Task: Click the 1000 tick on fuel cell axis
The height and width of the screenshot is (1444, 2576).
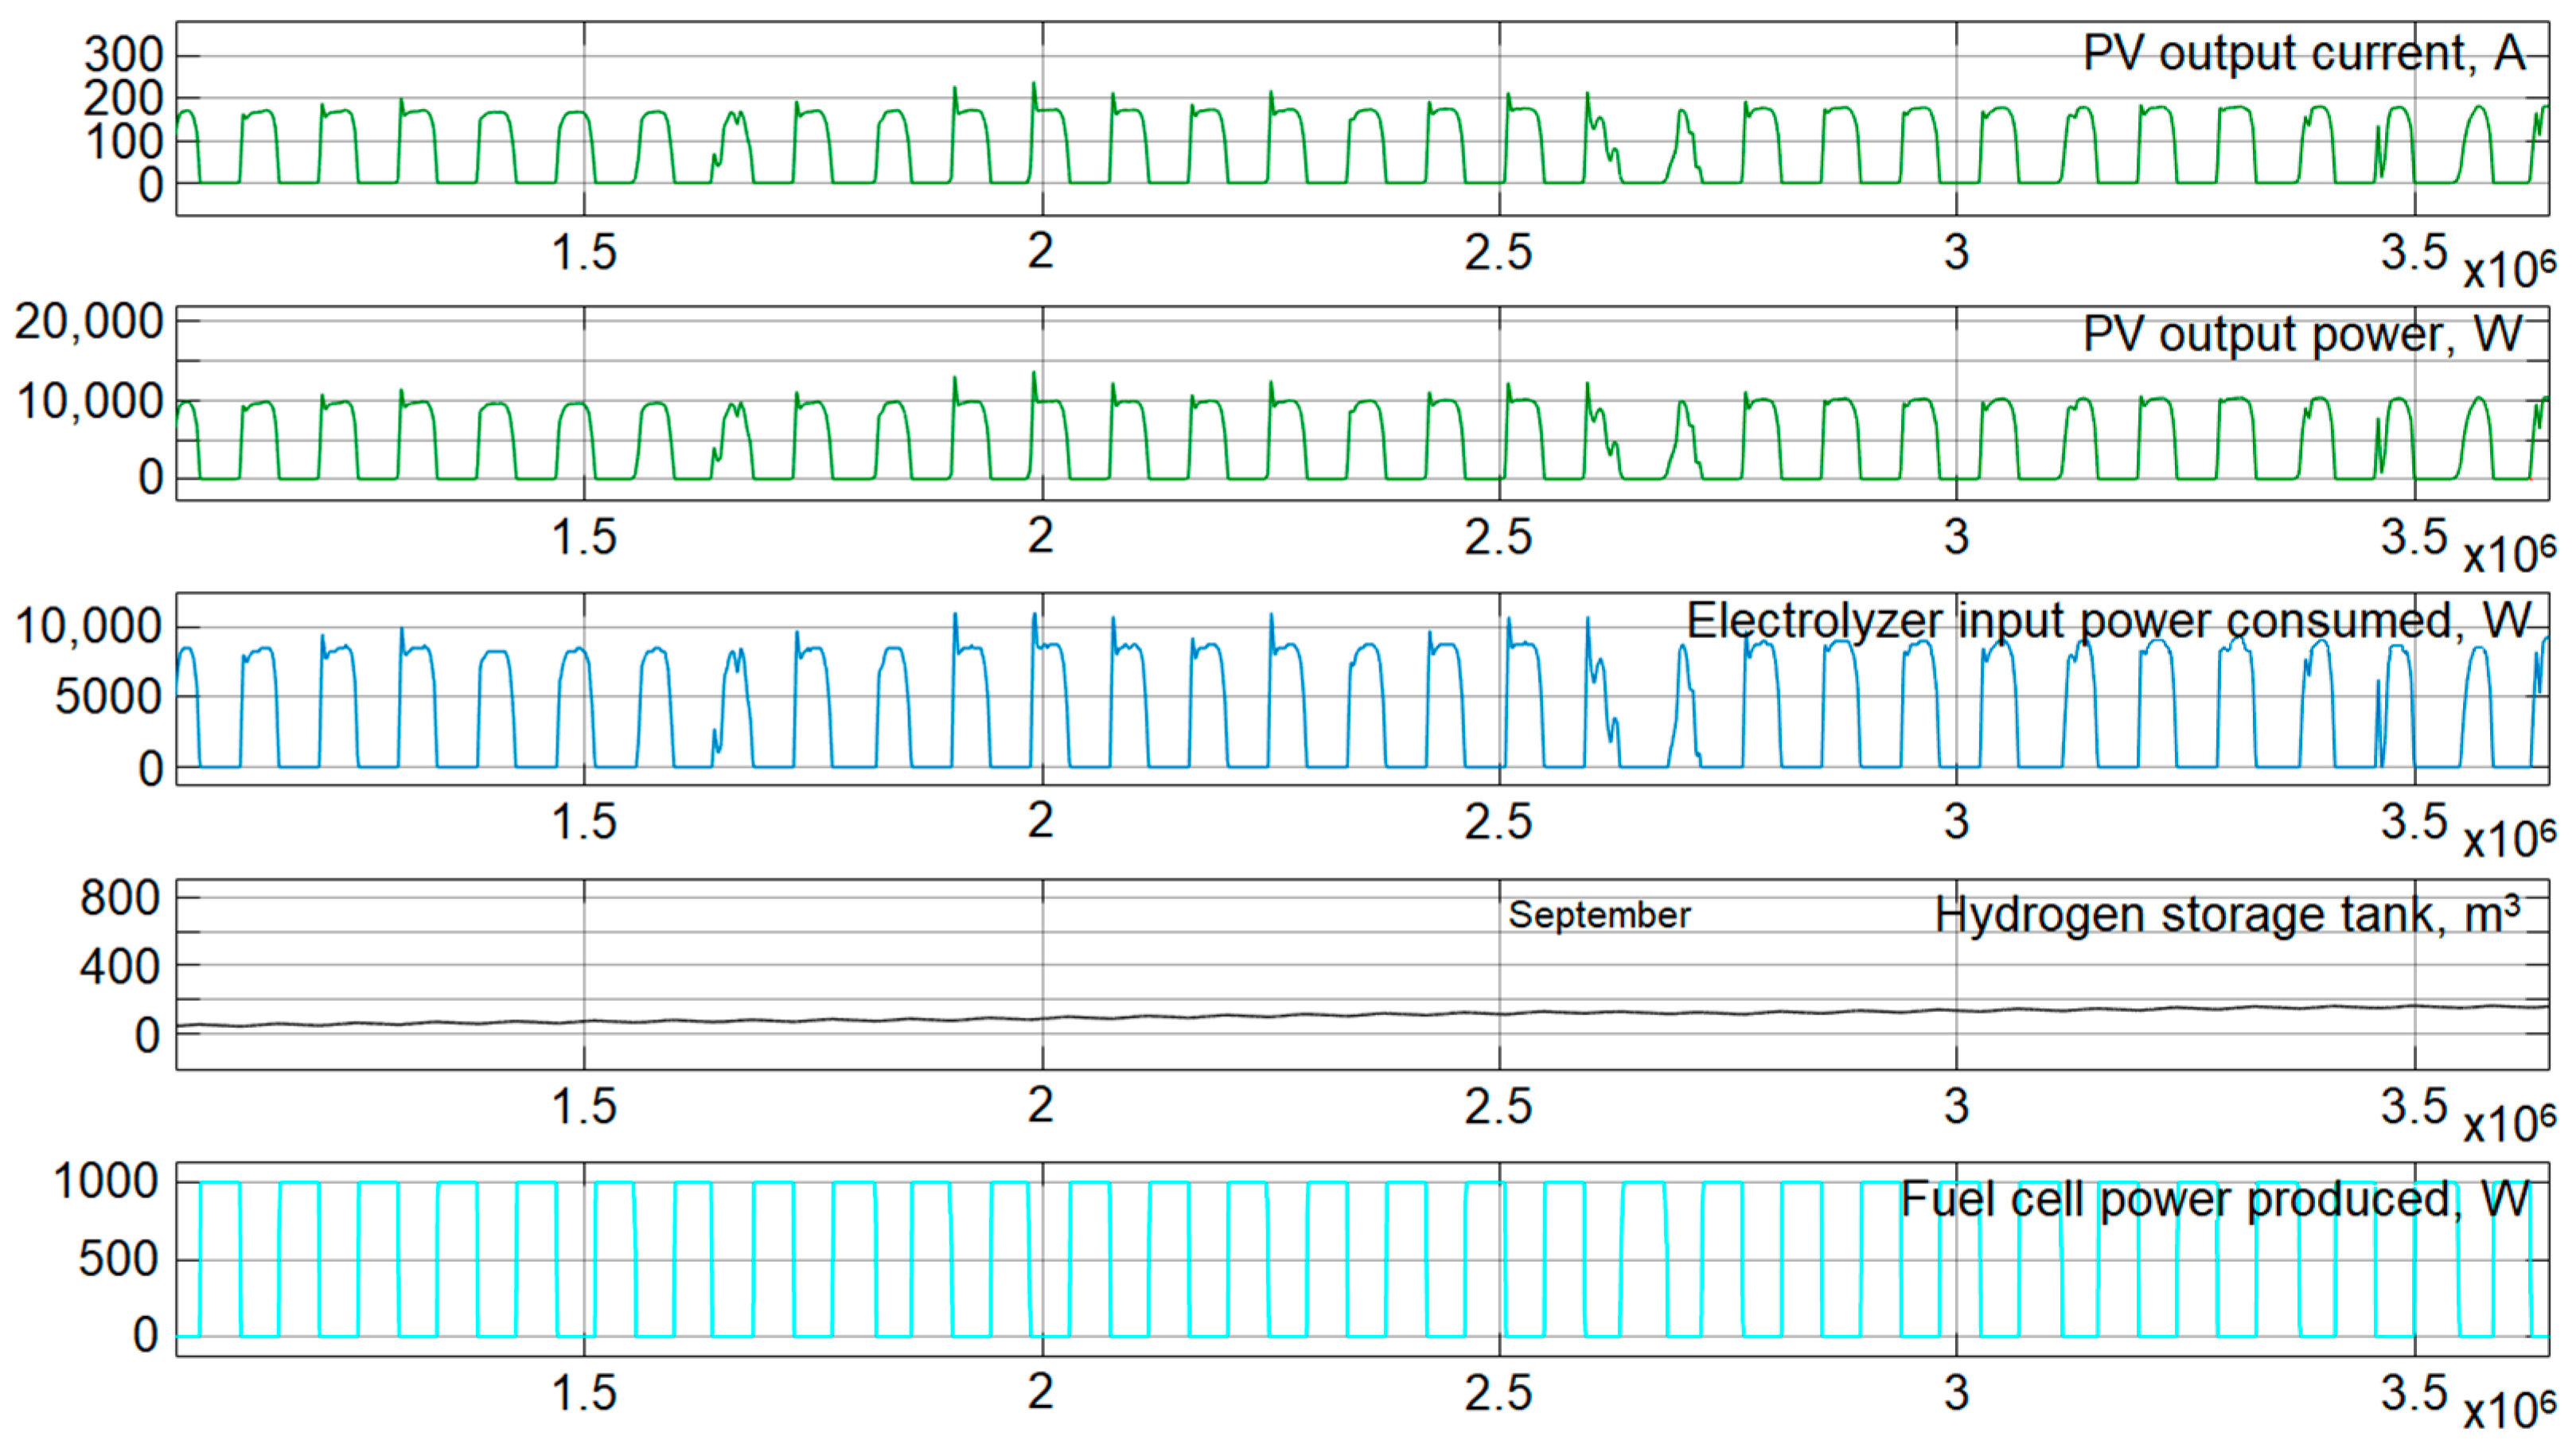Action: pos(105,1182)
